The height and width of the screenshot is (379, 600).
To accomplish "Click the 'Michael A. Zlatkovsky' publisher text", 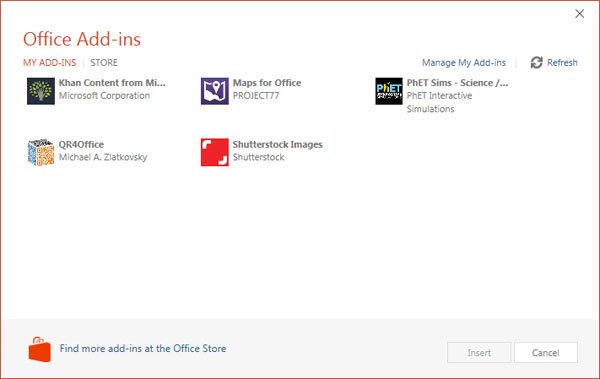I will 103,157.
